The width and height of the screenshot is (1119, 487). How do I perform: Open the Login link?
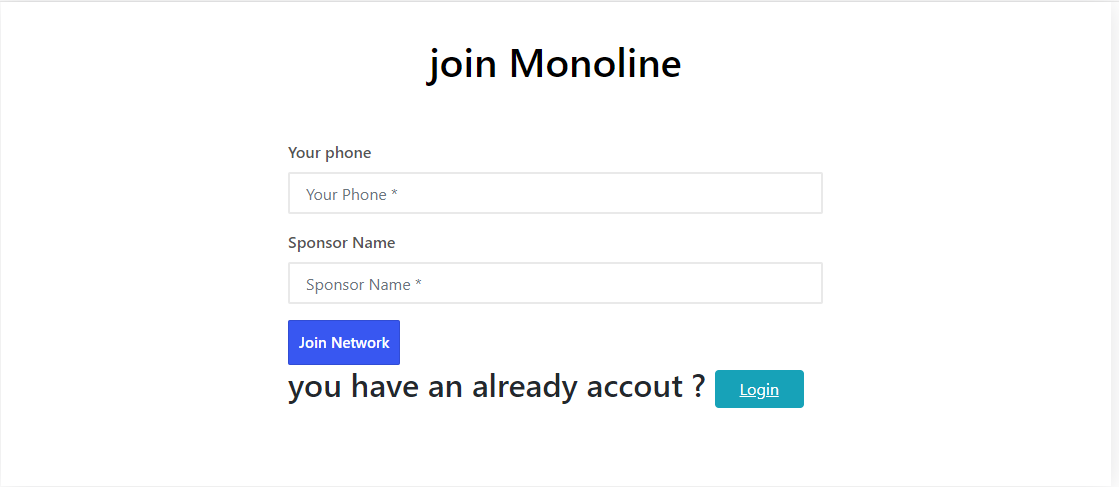click(x=759, y=389)
